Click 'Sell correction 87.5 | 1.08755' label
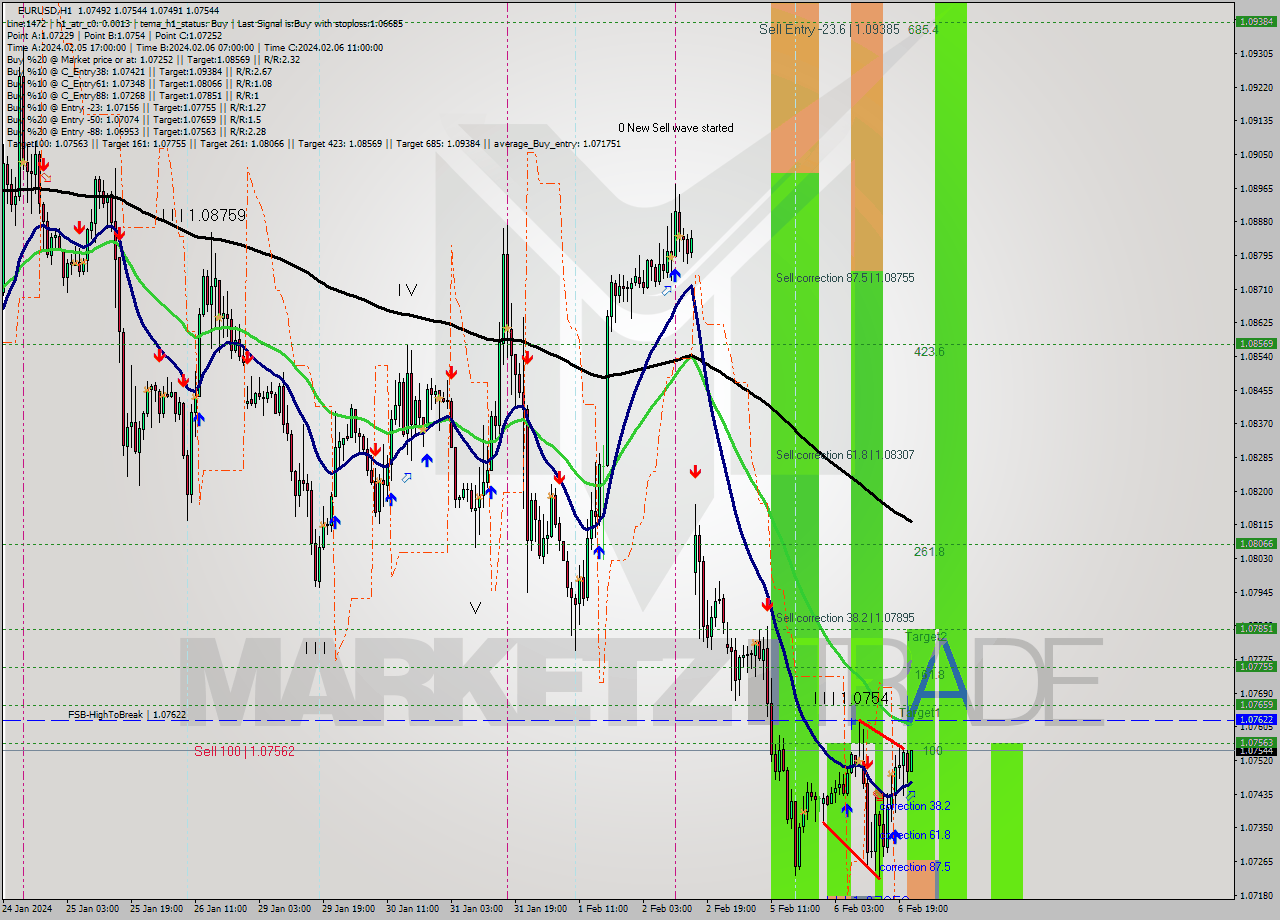1280x920 pixels. point(845,278)
